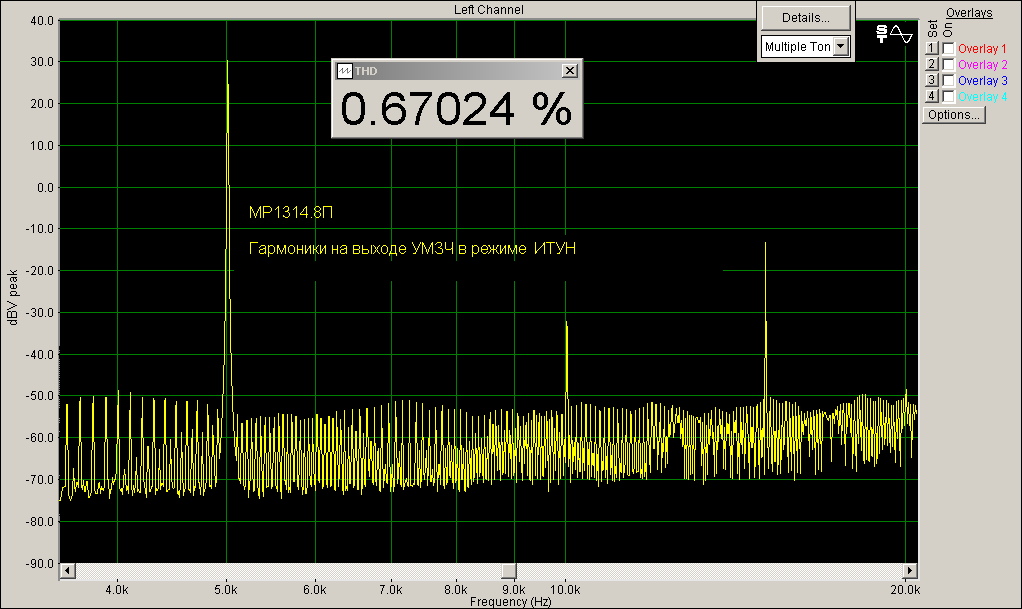Viewport: 1022px width, 609px height.
Task: Click the horizontal frequency scrollbar thumb
Action: [508, 570]
